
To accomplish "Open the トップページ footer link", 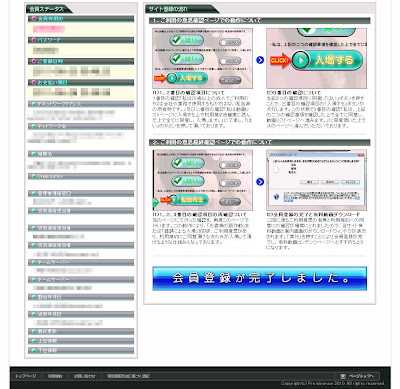I will click(x=25, y=376).
